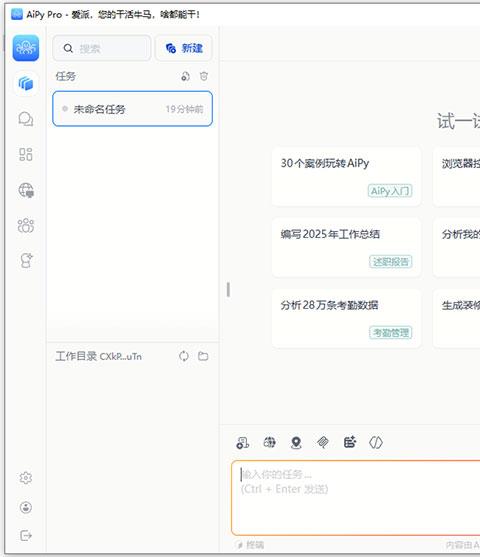Viewport: 480px width, 557px height.
Task: Click the logout icon in sidebar
Action: click(x=26, y=535)
